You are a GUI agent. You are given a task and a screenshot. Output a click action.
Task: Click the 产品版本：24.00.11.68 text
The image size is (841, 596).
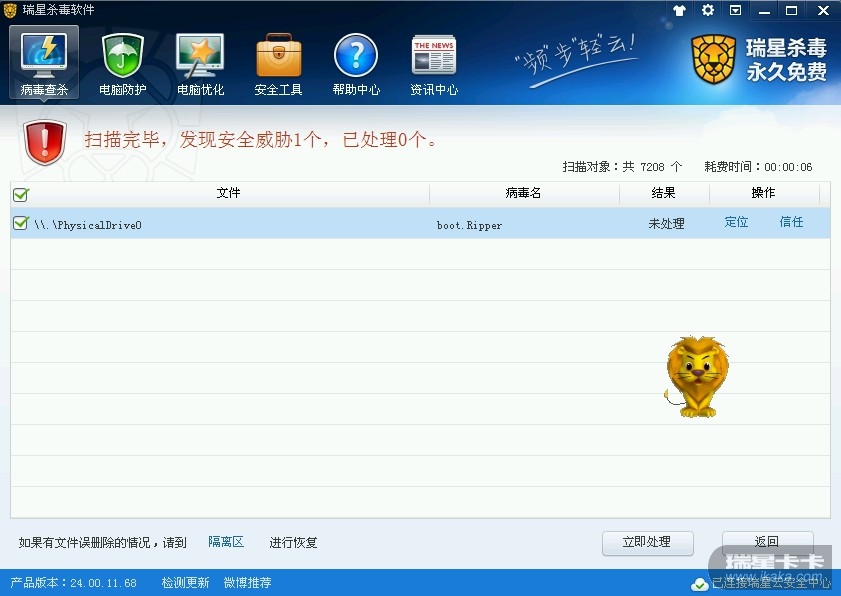point(73,583)
